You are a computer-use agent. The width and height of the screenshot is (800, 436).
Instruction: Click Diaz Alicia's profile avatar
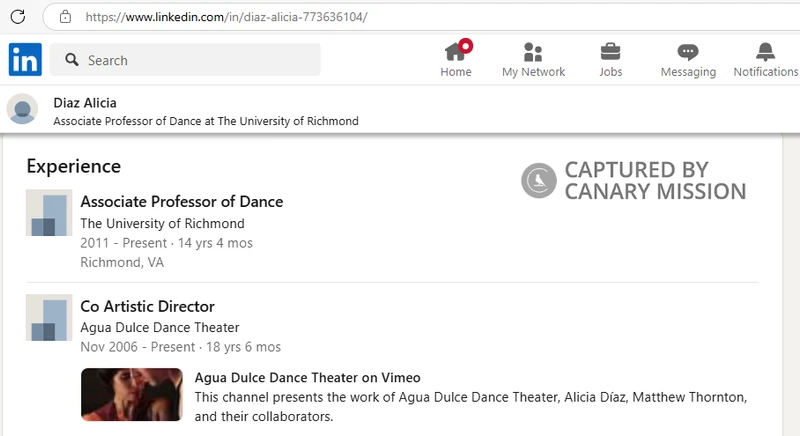(24, 110)
